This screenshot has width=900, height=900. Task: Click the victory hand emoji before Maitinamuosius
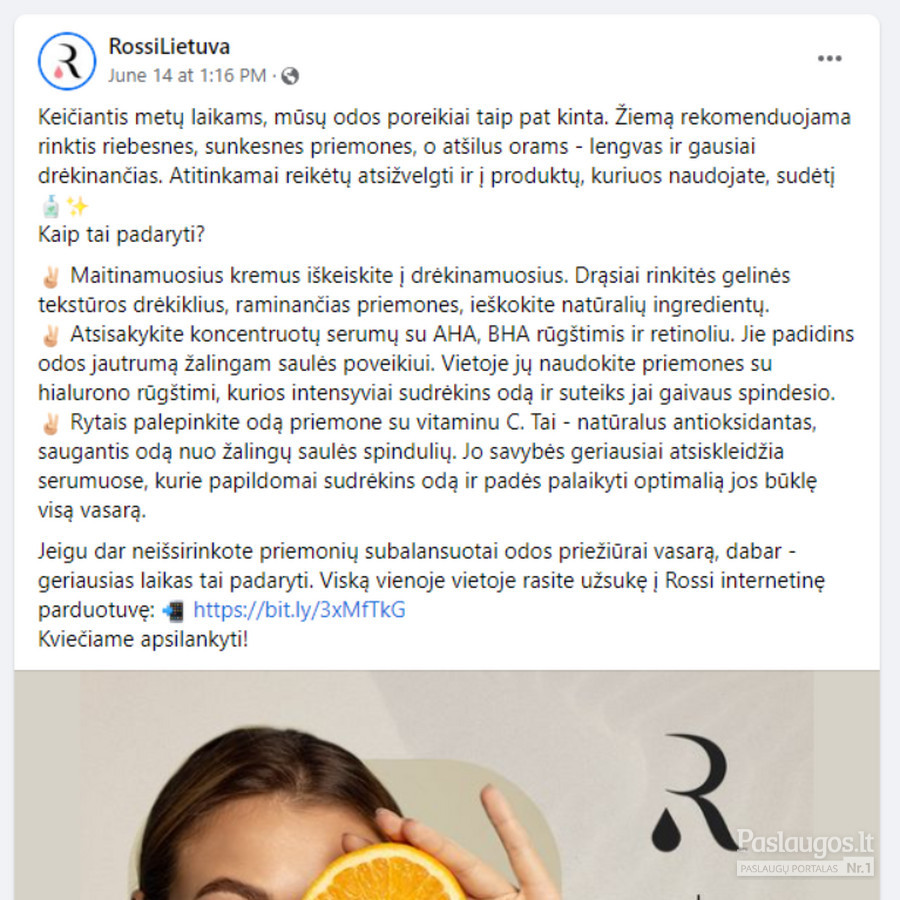tap(51, 277)
